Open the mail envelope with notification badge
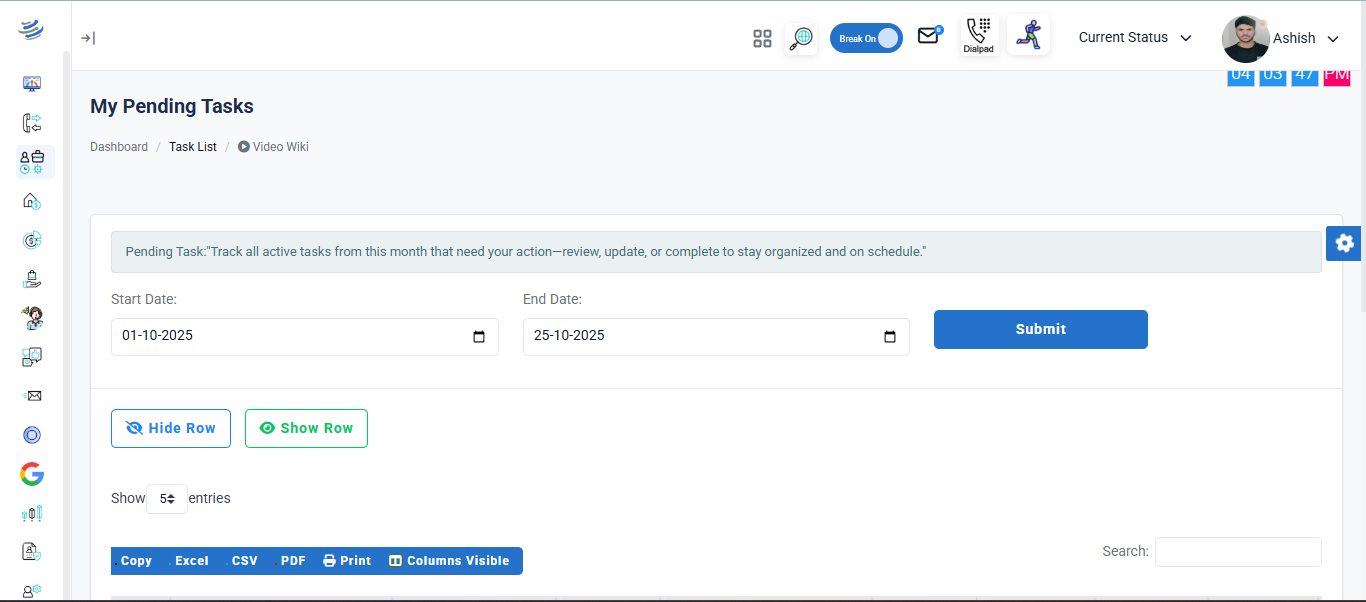Image resolution: width=1366 pixels, height=602 pixels. pos(928,34)
